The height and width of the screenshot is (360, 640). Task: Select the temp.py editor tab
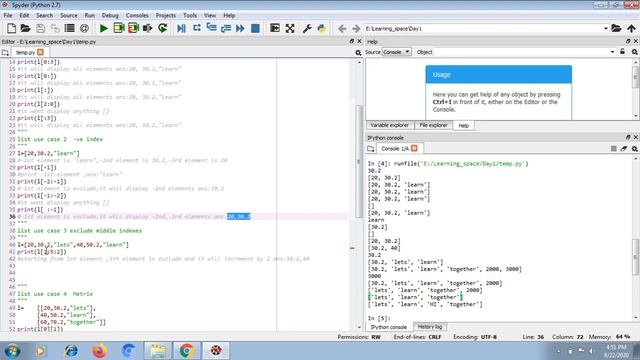click(25, 53)
